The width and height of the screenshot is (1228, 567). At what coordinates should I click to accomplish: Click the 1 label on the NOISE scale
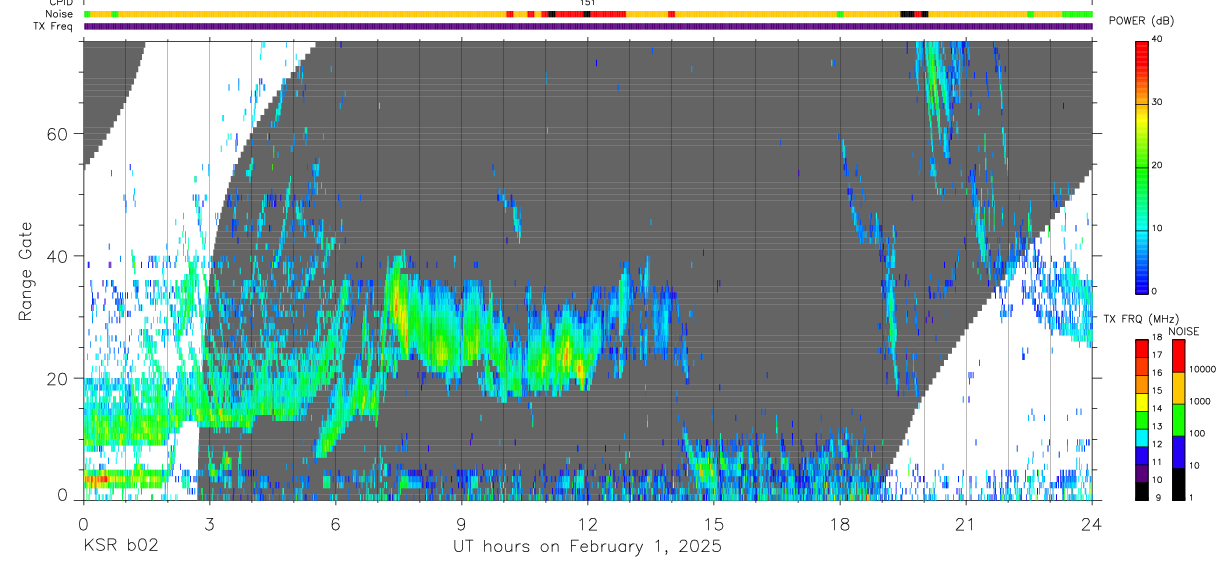[1191, 498]
